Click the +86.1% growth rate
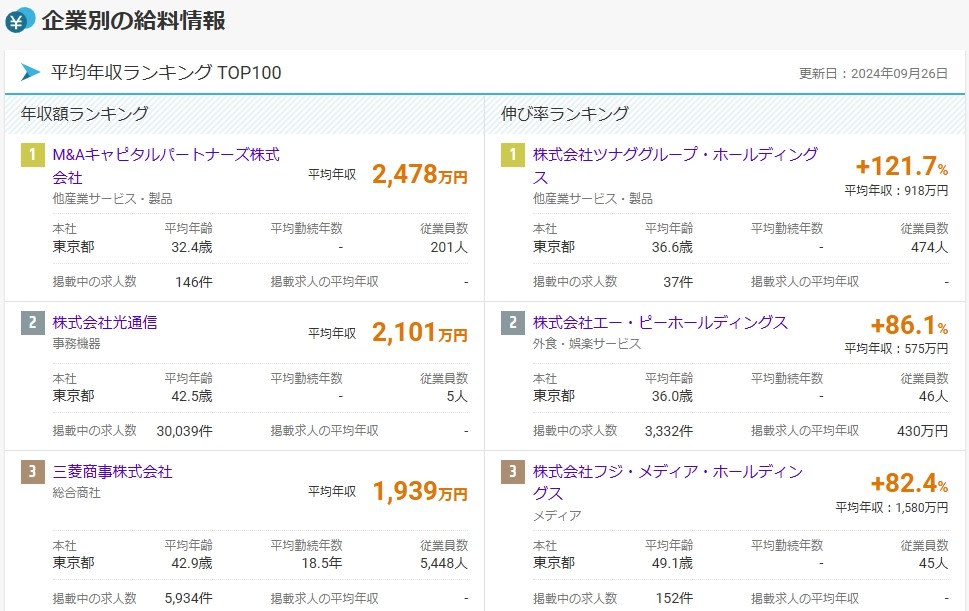 (909, 325)
